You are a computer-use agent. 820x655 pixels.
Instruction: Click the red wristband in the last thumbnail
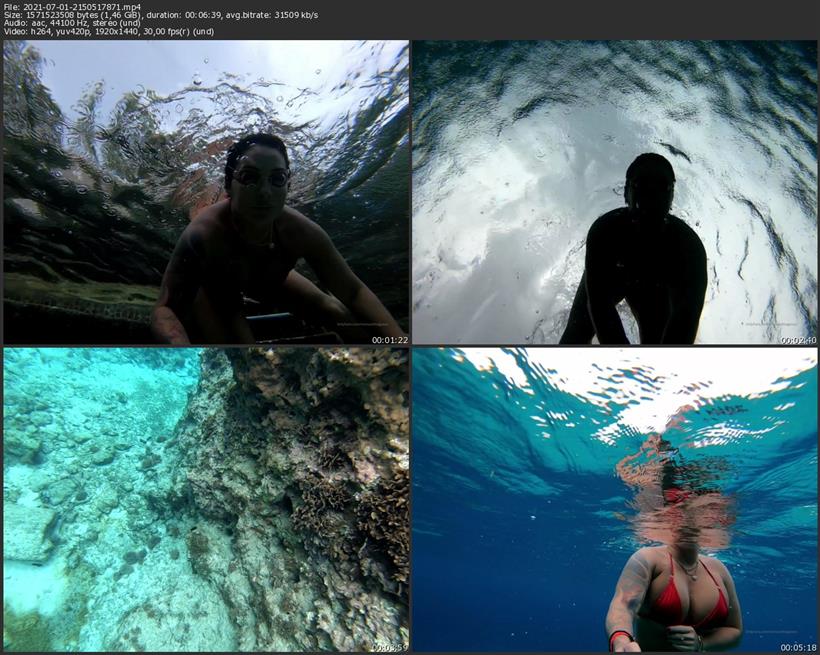pyautogui.click(x=620, y=636)
